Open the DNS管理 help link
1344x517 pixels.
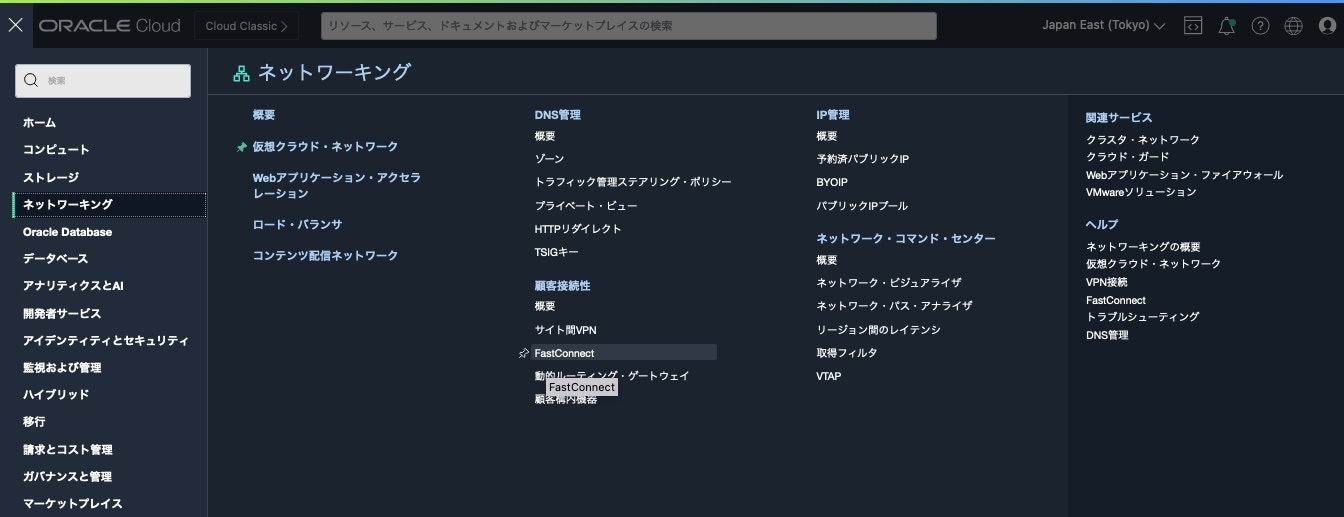1107,335
